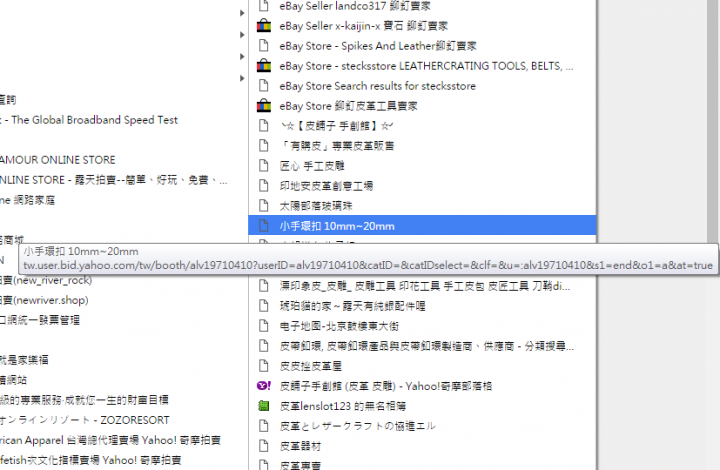
Task: Open bookmark 'fetish次文化指標賣場 Yahoo! 奇摩拍賣'
Action: (90, 460)
